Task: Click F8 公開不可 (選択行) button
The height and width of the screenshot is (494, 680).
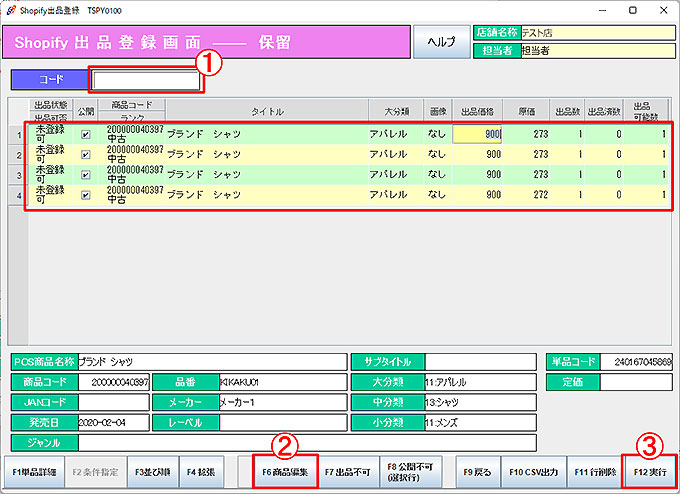Action: (410, 472)
